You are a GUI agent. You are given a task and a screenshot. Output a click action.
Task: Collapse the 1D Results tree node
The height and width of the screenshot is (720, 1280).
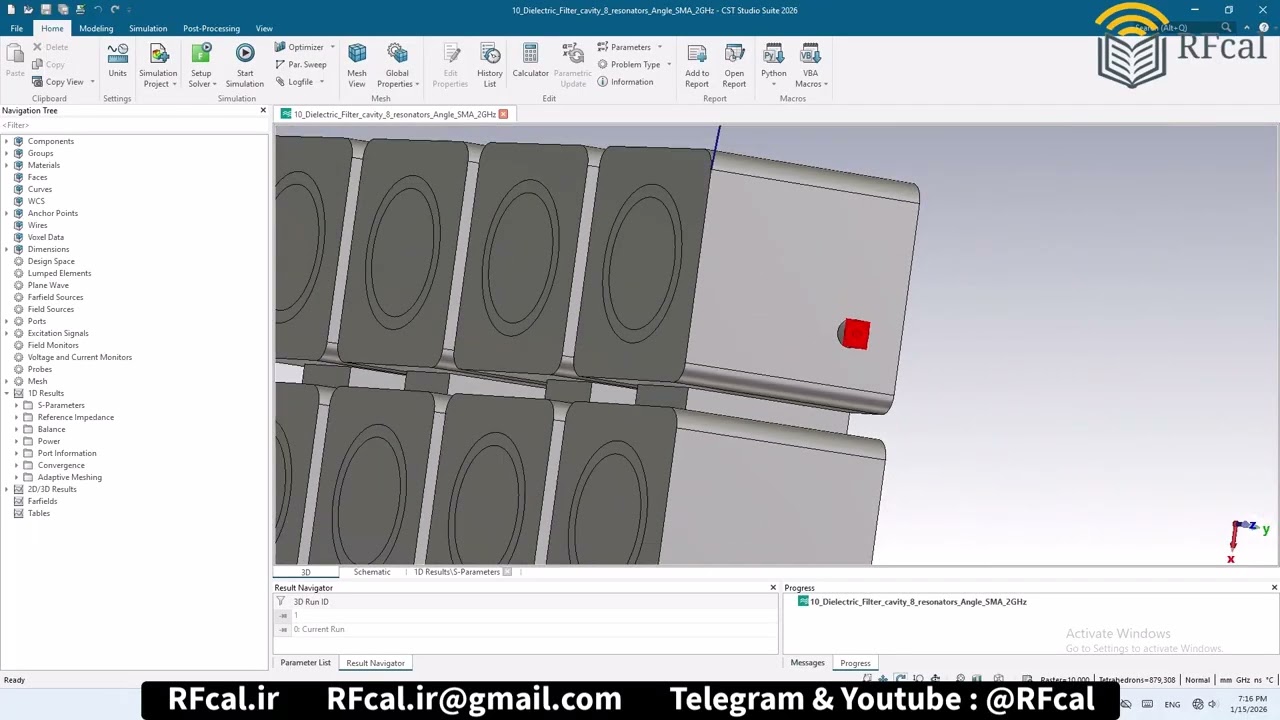point(7,393)
